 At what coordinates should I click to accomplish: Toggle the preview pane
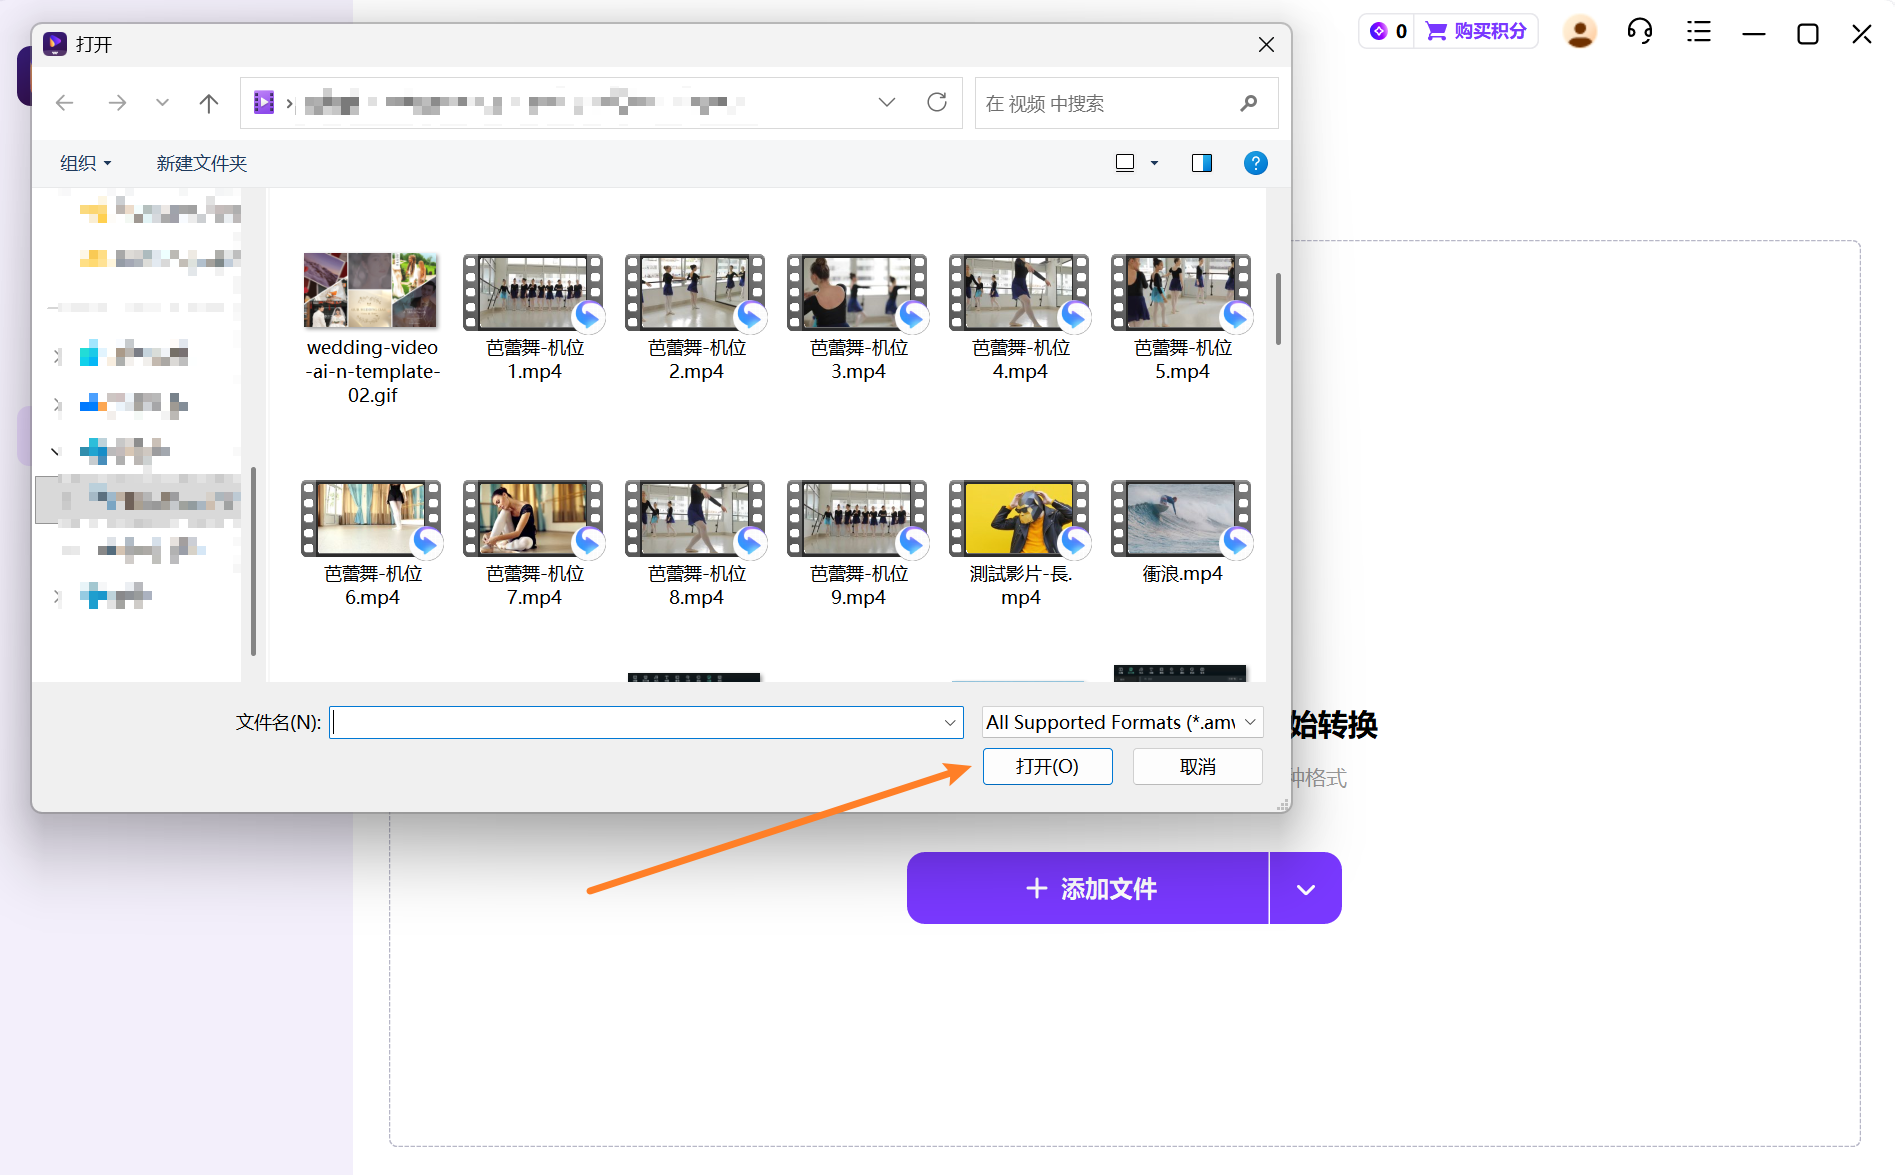click(1201, 163)
